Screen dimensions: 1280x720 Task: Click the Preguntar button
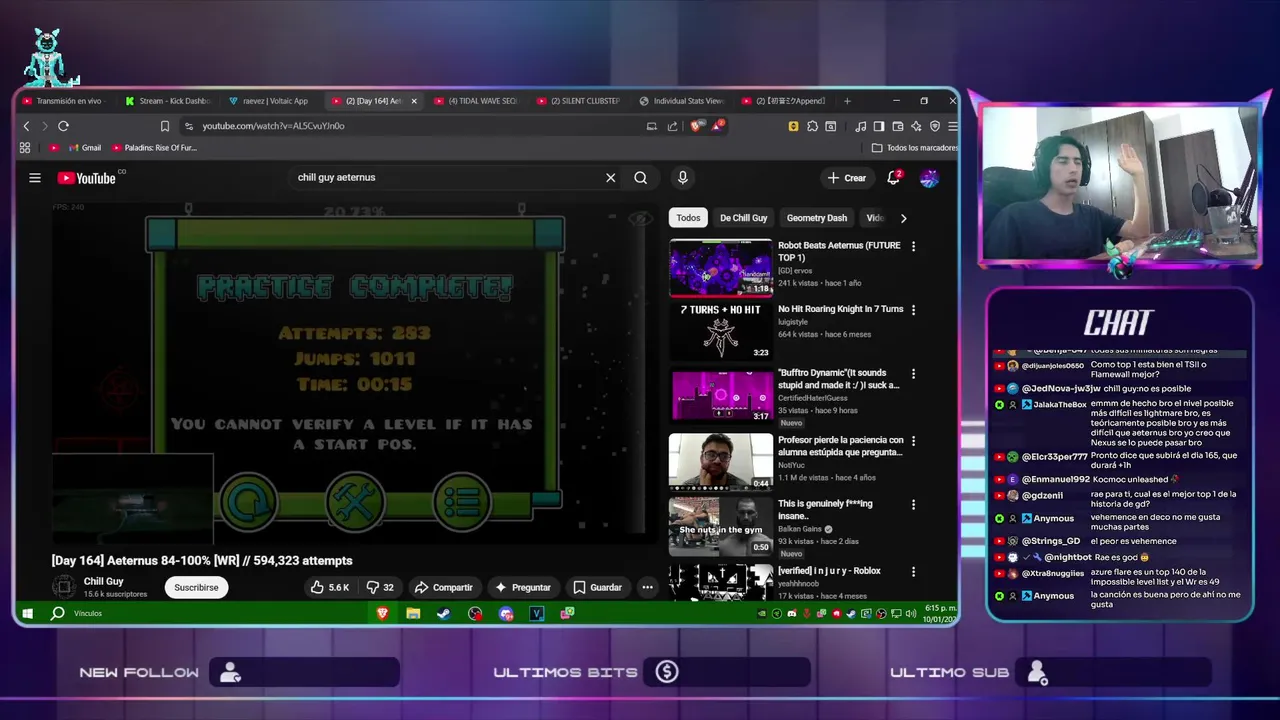[x=521, y=587]
